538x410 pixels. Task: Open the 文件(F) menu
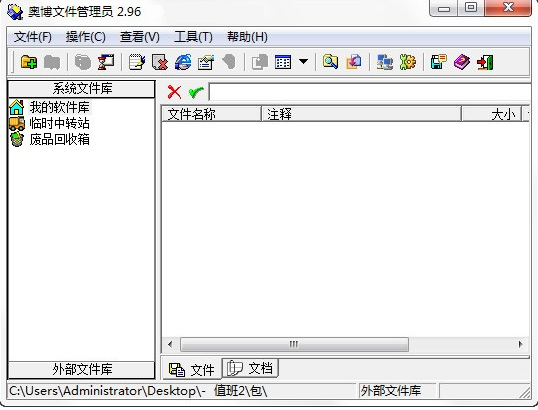[x=33, y=37]
